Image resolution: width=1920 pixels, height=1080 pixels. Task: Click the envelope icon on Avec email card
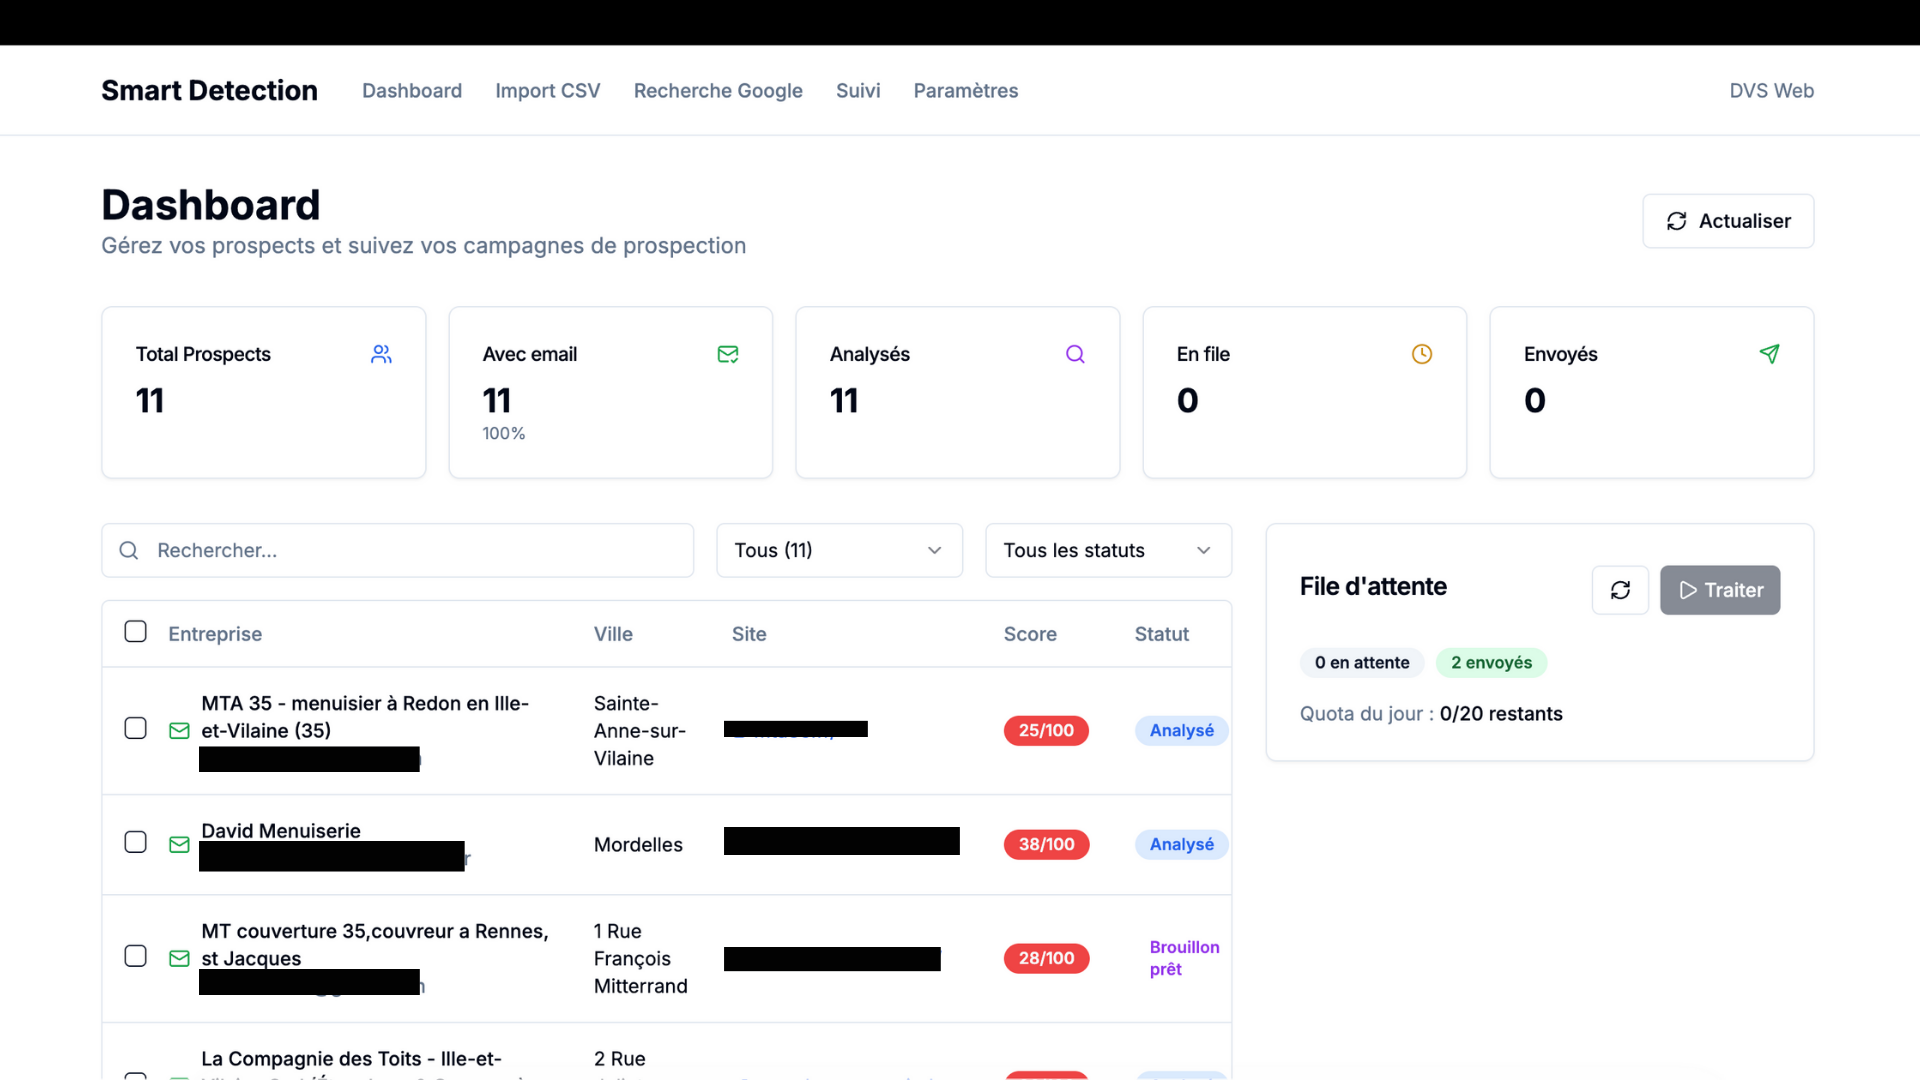tap(728, 354)
